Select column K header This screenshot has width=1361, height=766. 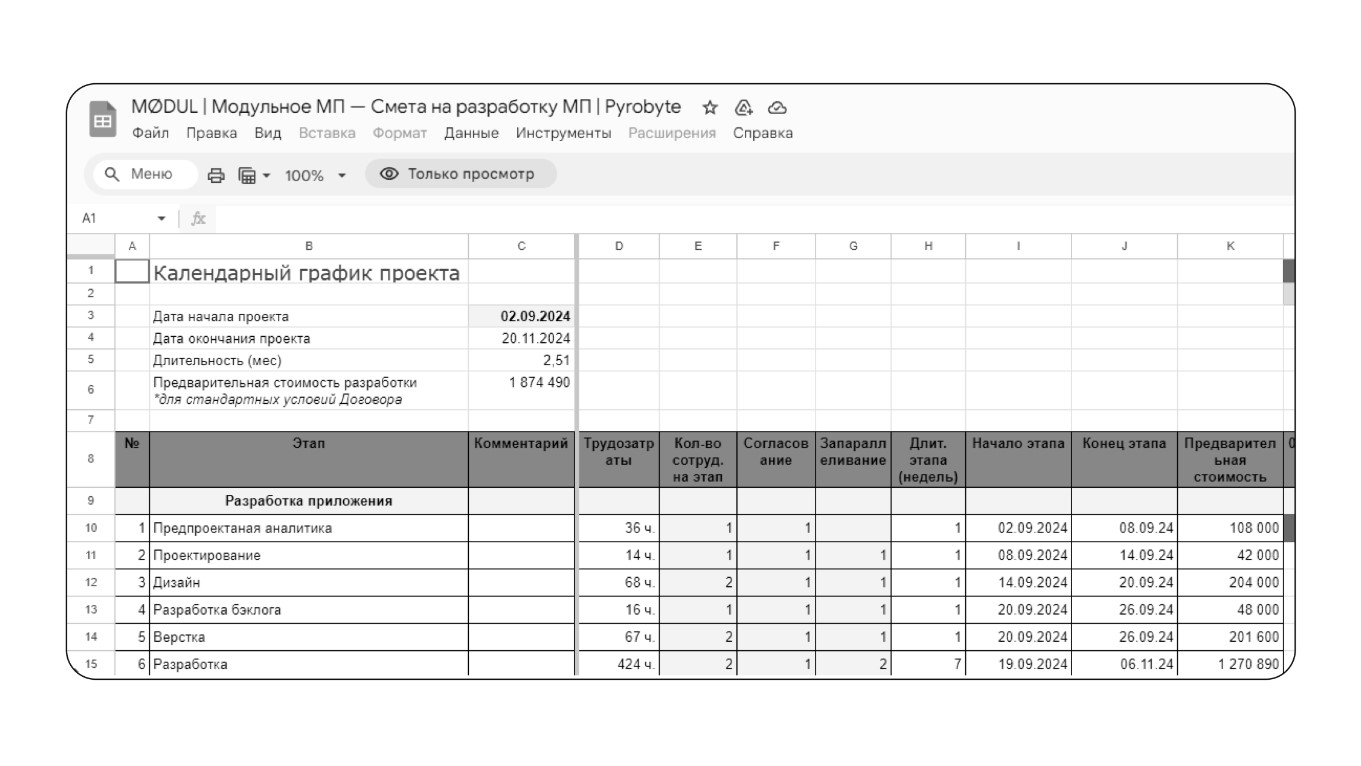[x=1230, y=246]
